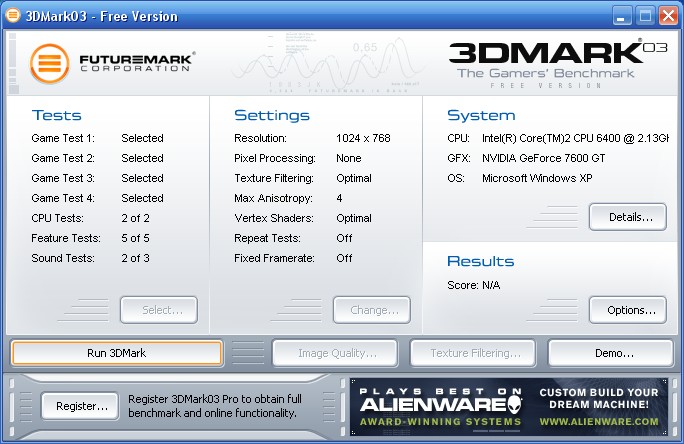Click the Register 3DMark03 Pro description text

coord(215,406)
